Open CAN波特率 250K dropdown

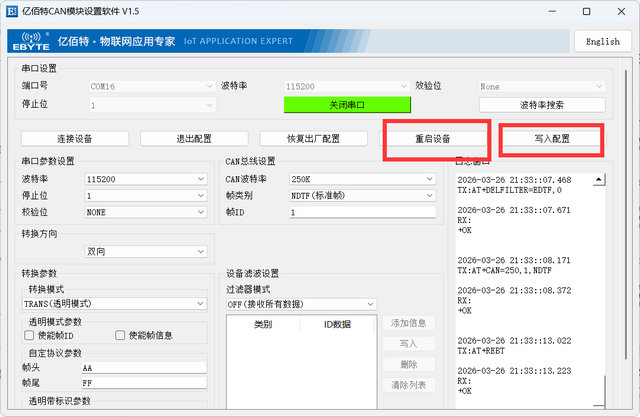coord(362,179)
